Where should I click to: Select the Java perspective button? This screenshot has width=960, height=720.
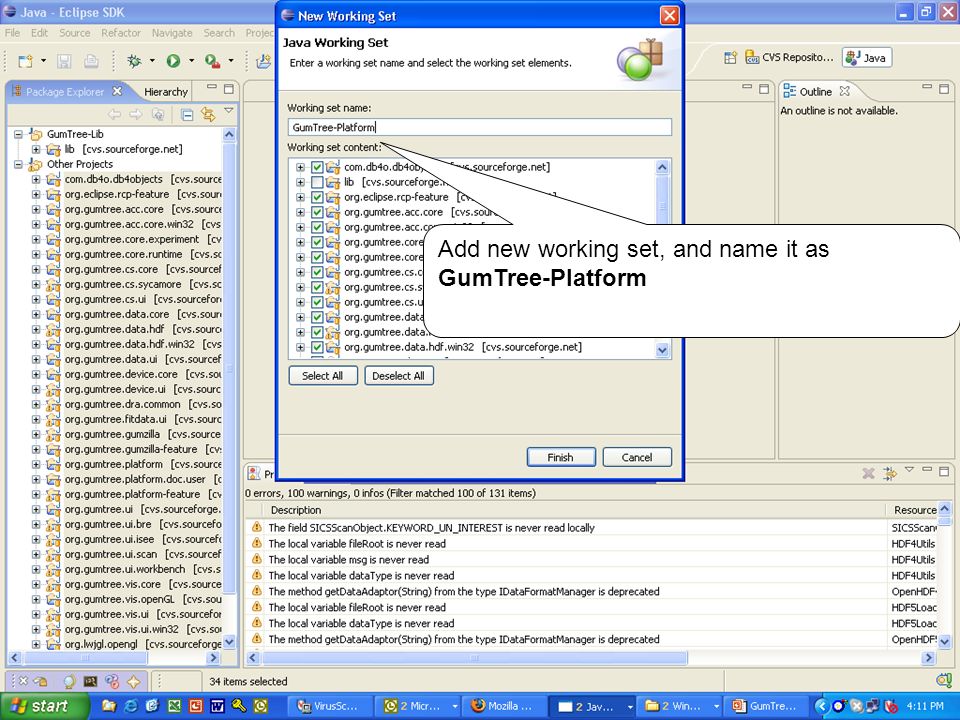click(x=866, y=58)
